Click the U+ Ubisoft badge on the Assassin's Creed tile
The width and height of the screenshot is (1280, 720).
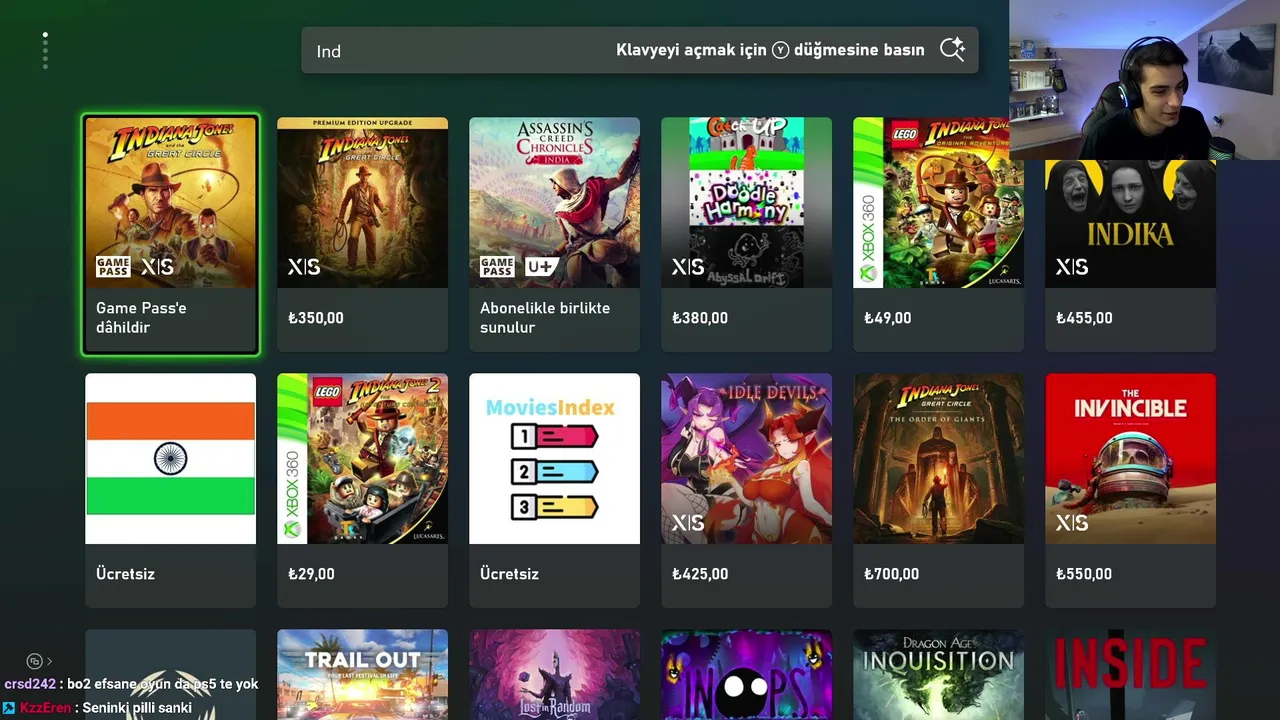(x=542, y=267)
